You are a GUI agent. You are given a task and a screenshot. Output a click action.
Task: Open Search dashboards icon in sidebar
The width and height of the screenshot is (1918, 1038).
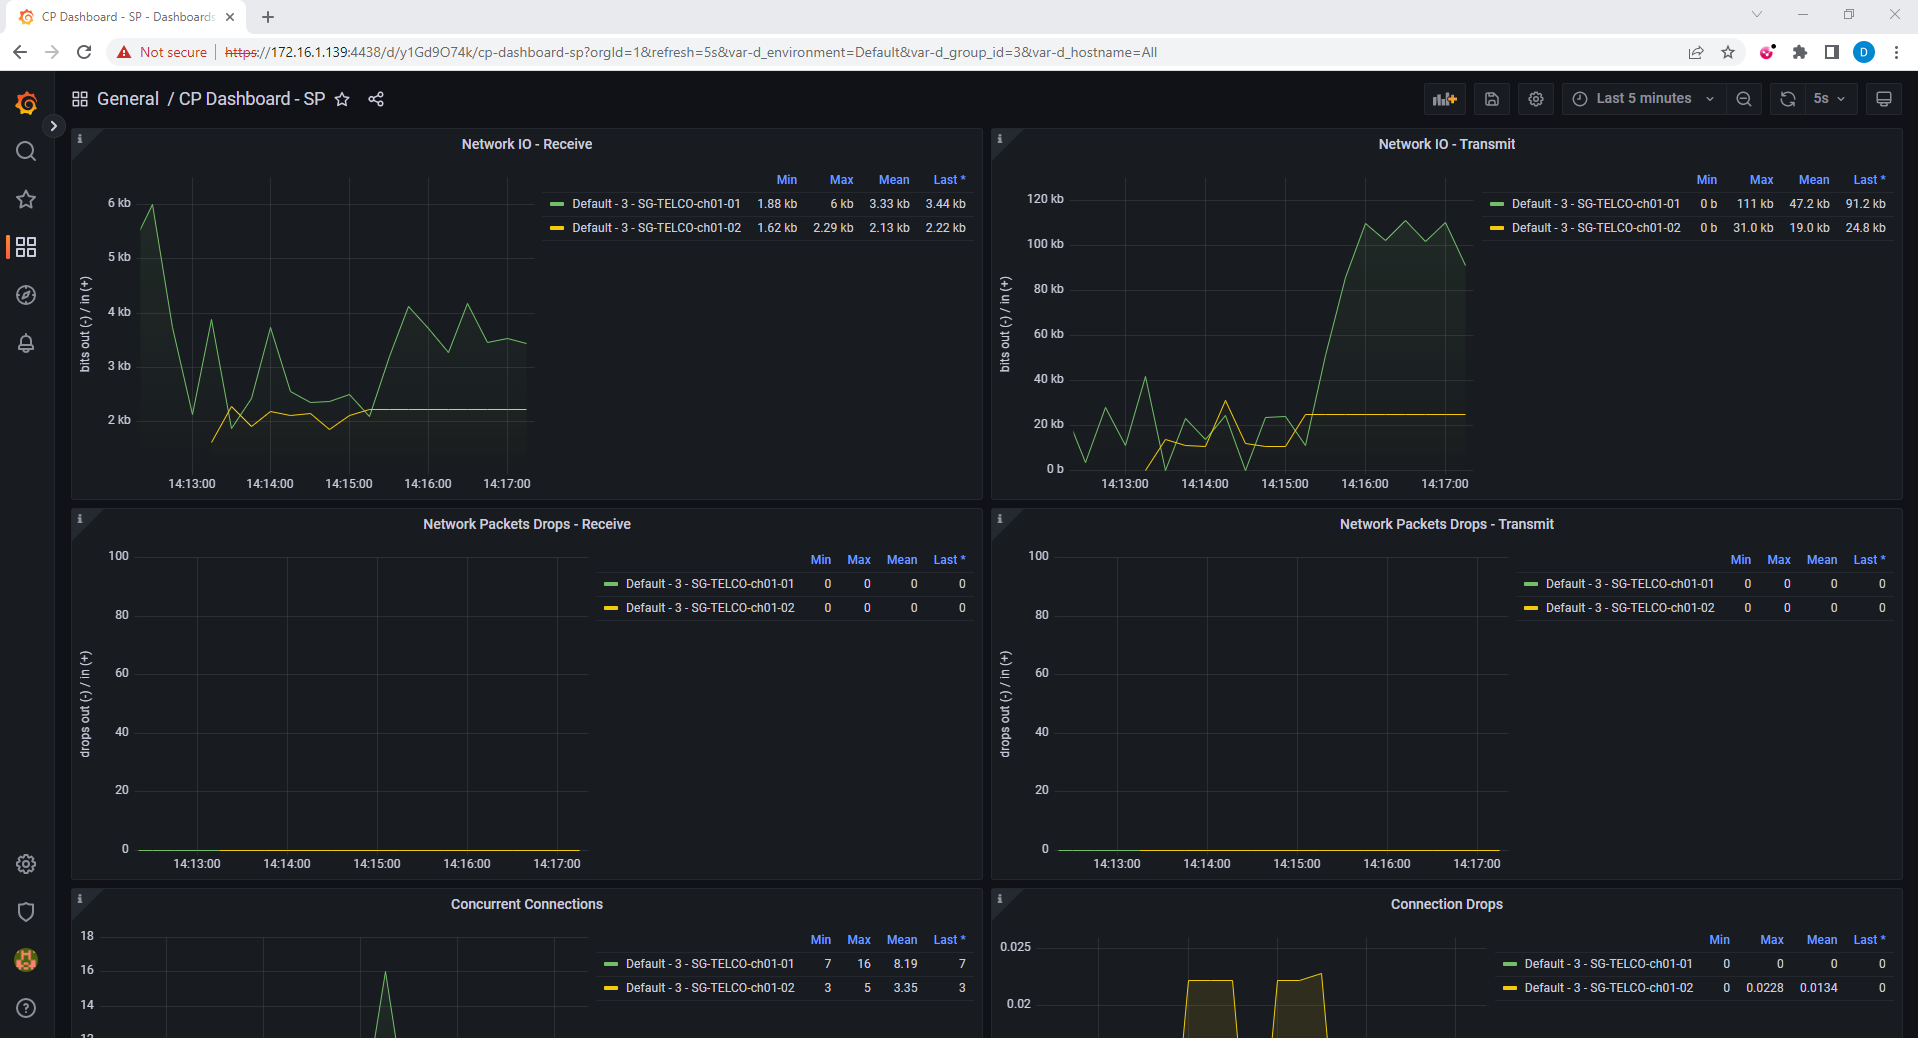26,151
